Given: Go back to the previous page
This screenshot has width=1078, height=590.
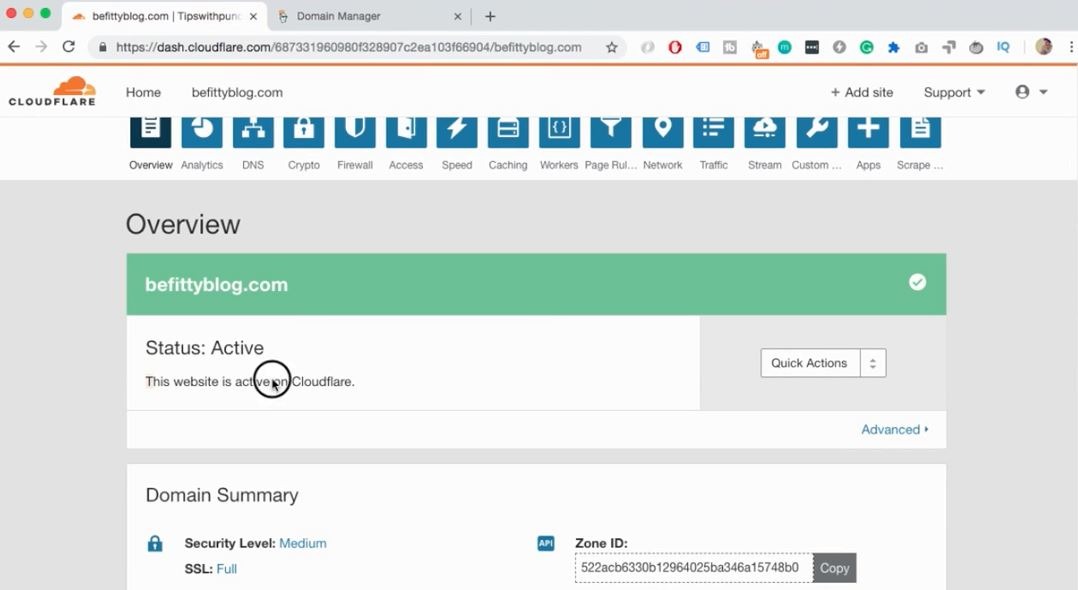Looking at the screenshot, I should point(14,47).
